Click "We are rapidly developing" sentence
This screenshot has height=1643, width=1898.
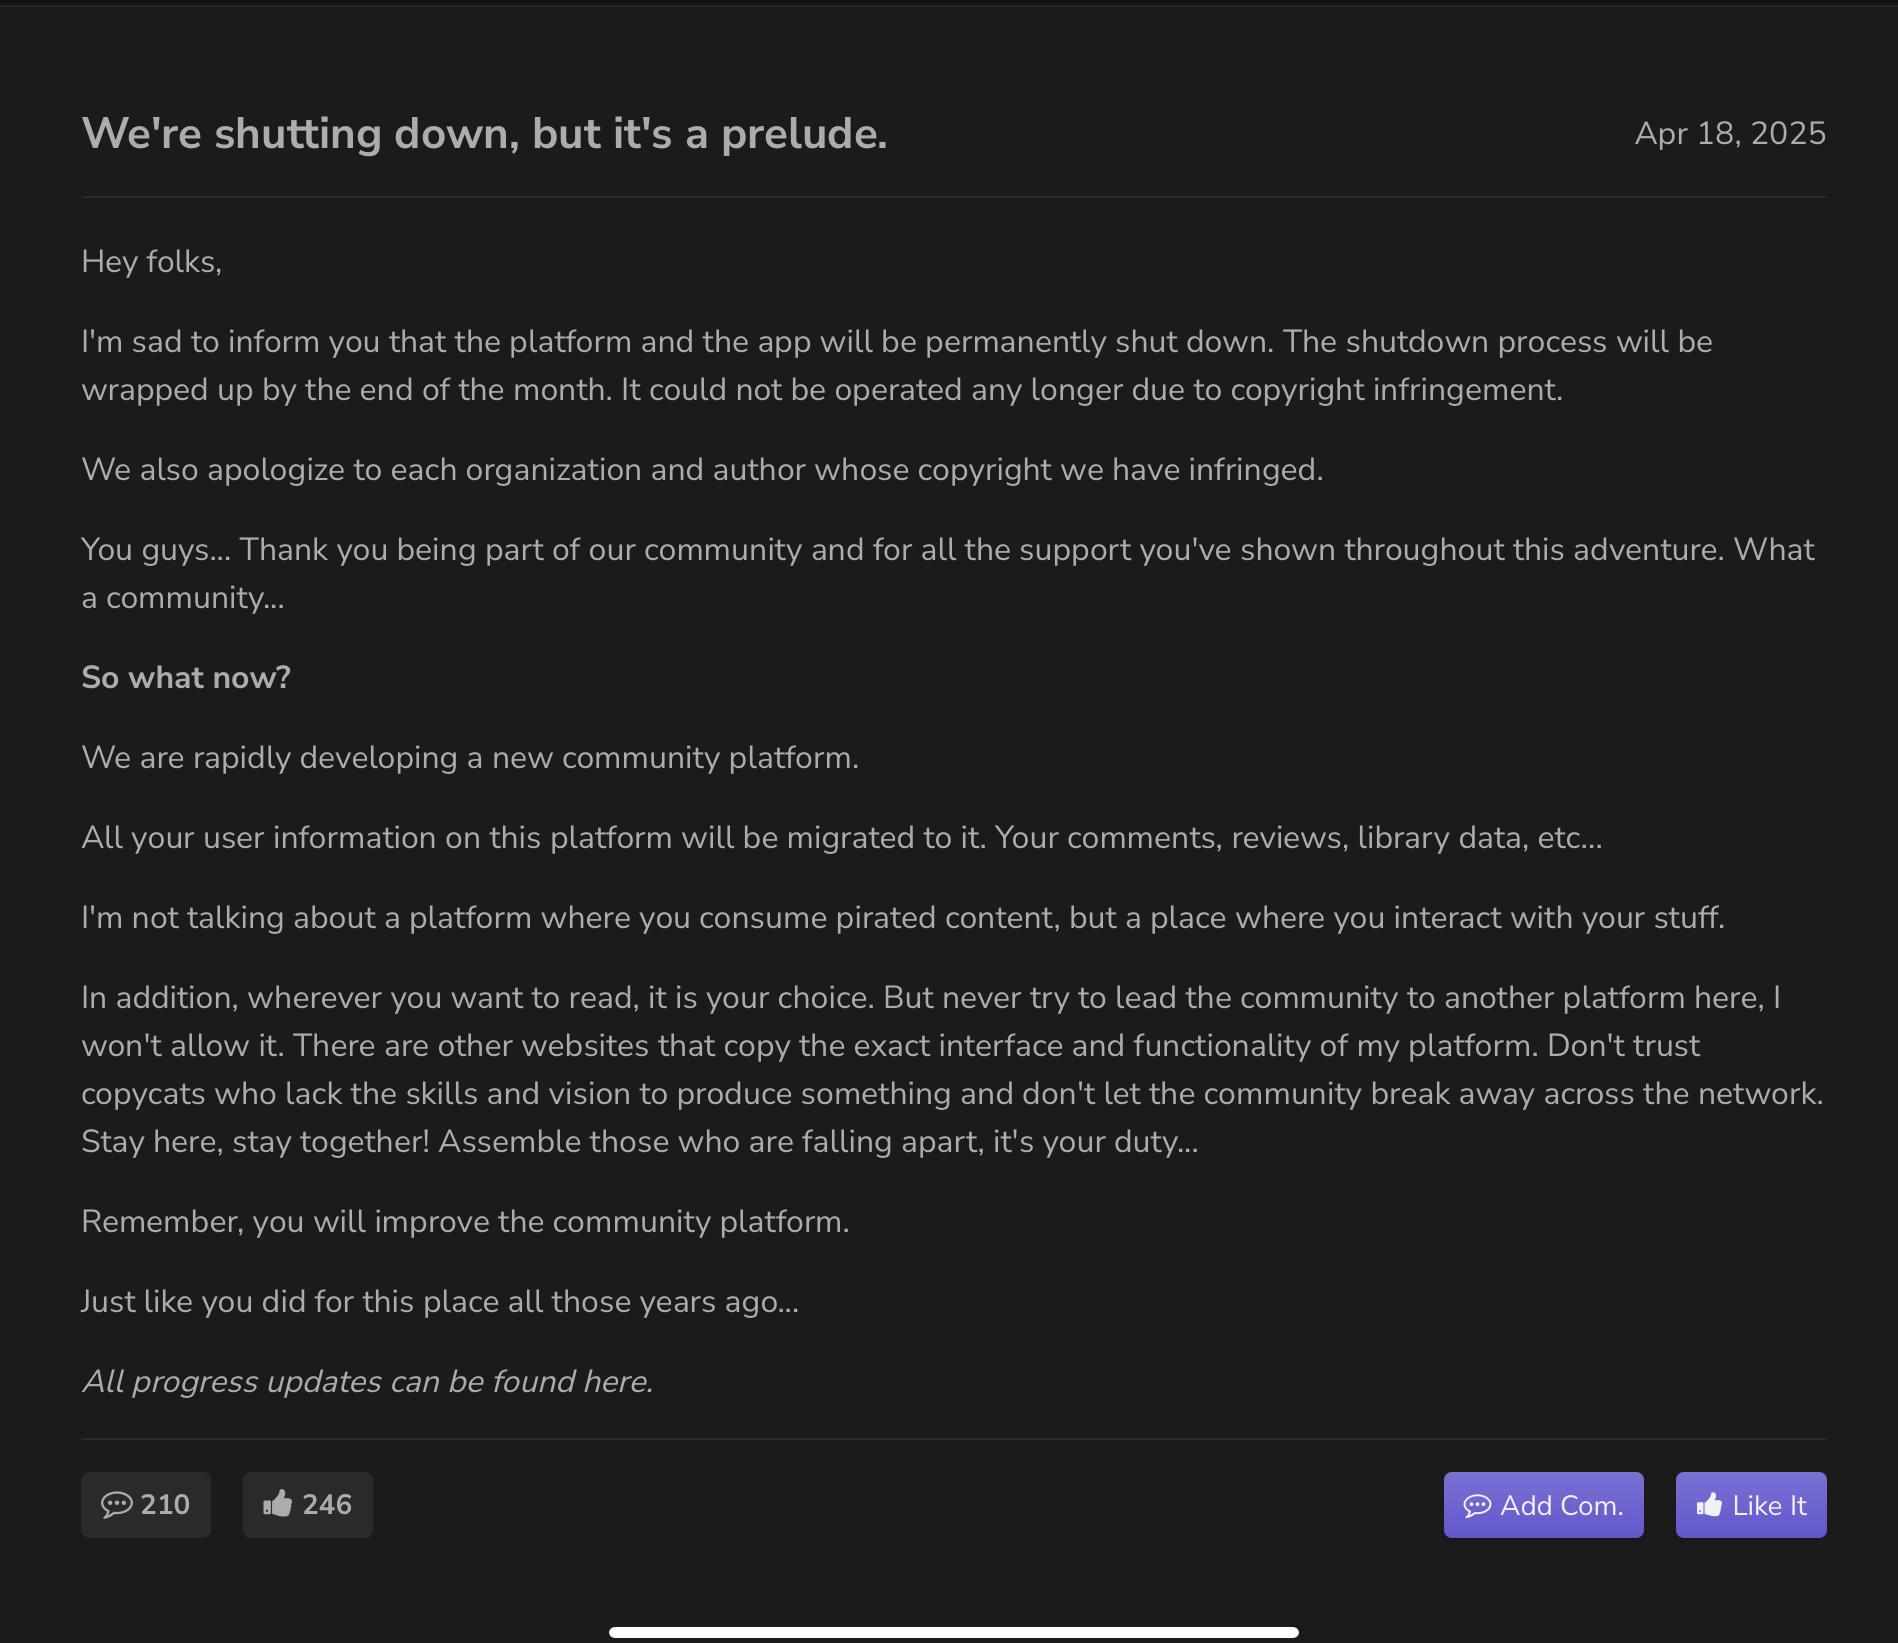tap(469, 757)
